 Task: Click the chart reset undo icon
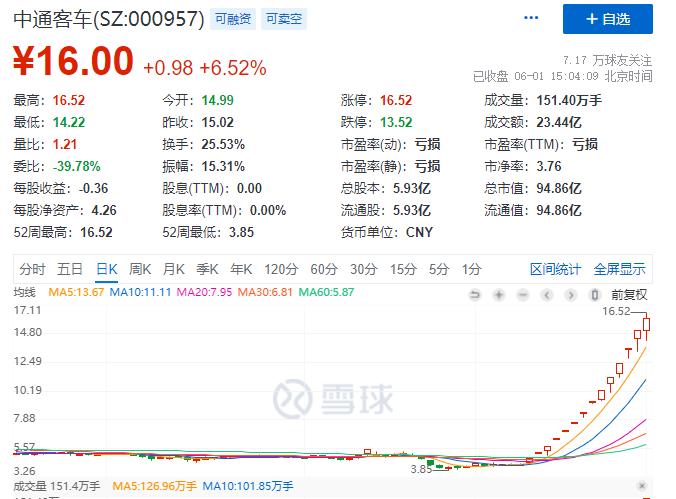(475, 295)
